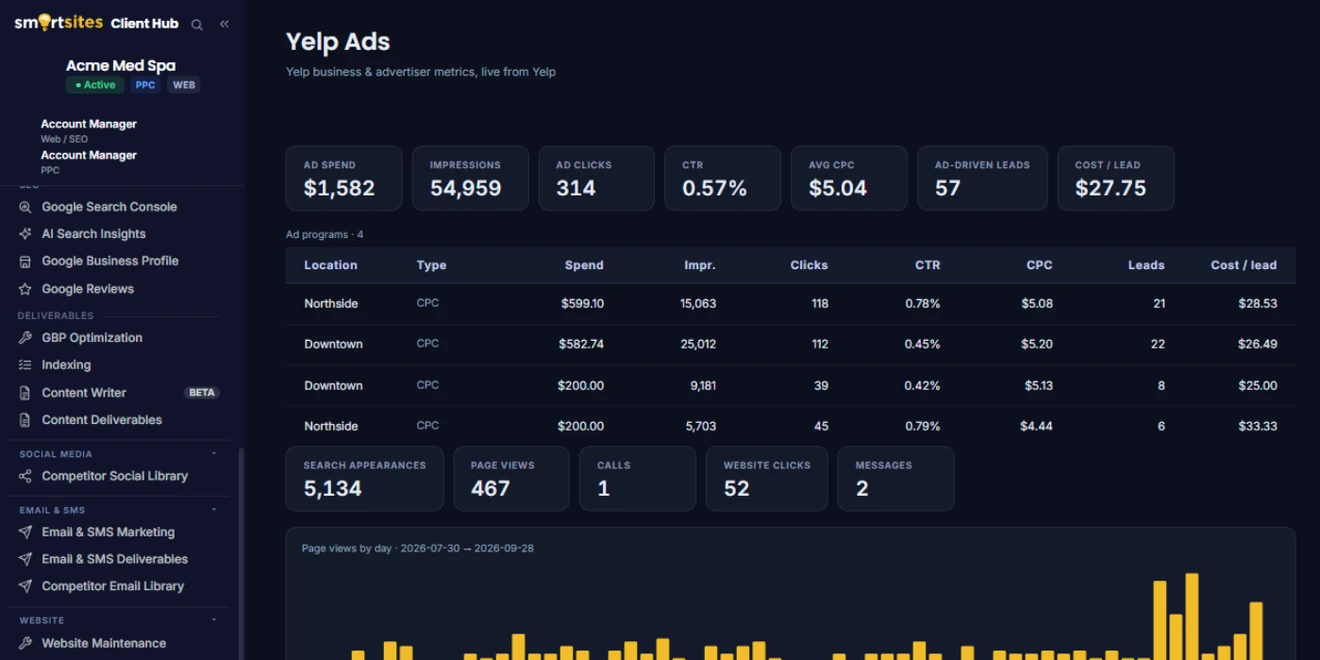
Task: Click the Competitor Email Library send icon
Action: [25, 586]
